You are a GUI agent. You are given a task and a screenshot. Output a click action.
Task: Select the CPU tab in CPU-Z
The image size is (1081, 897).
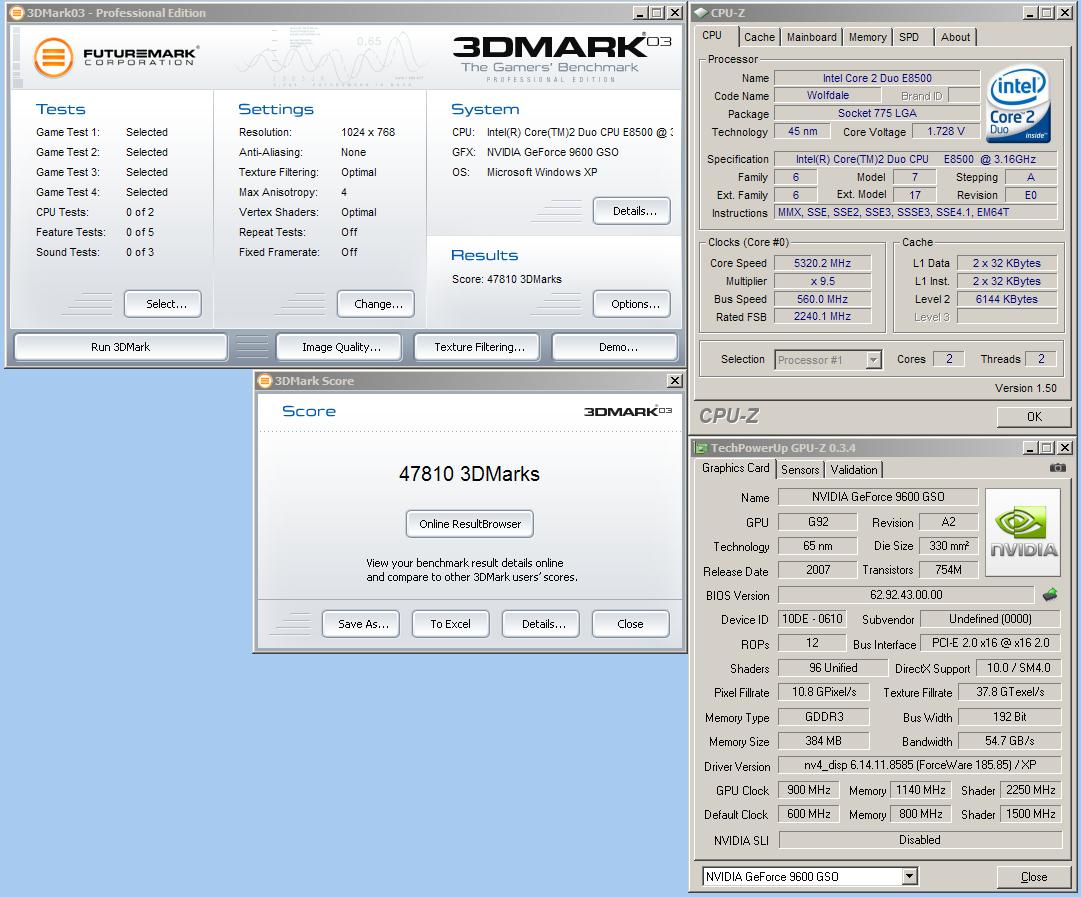(712, 35)
